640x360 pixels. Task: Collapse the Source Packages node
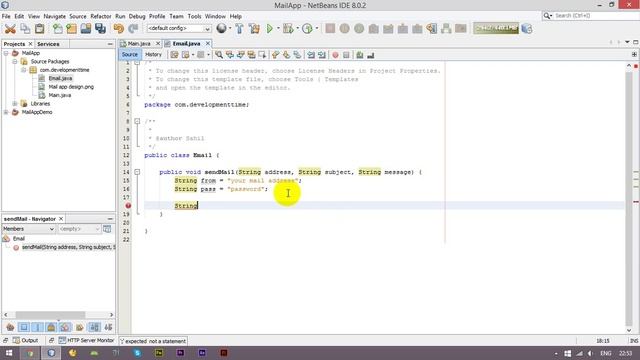click(x=15, y=62)
